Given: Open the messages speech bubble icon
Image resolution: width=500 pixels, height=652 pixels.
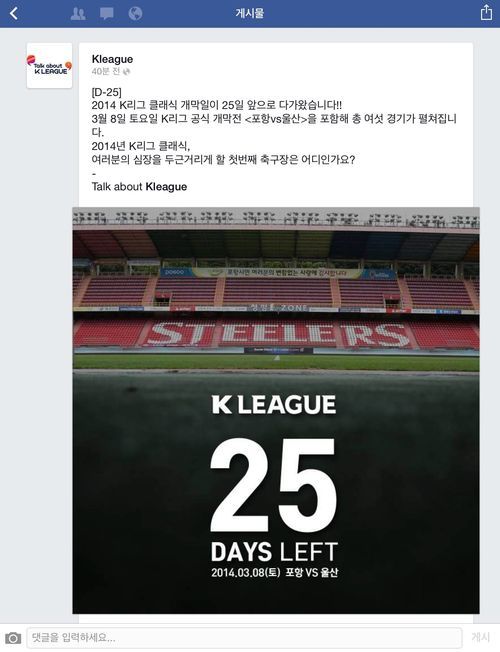Looking at the screenshot, I should pos(106,14).
